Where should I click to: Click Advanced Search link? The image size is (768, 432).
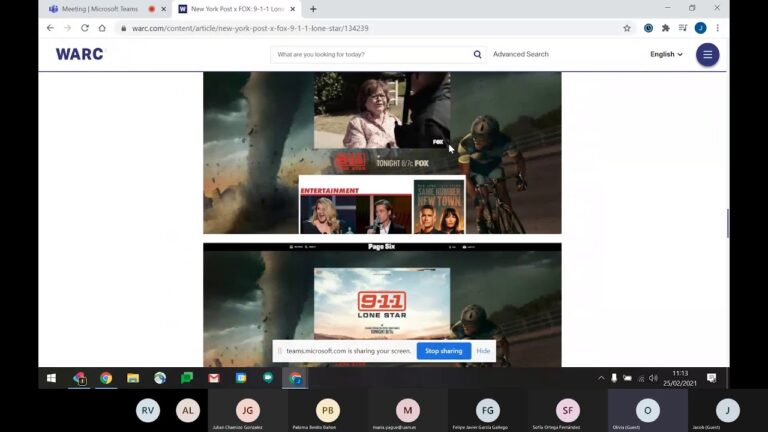(521, 54)
